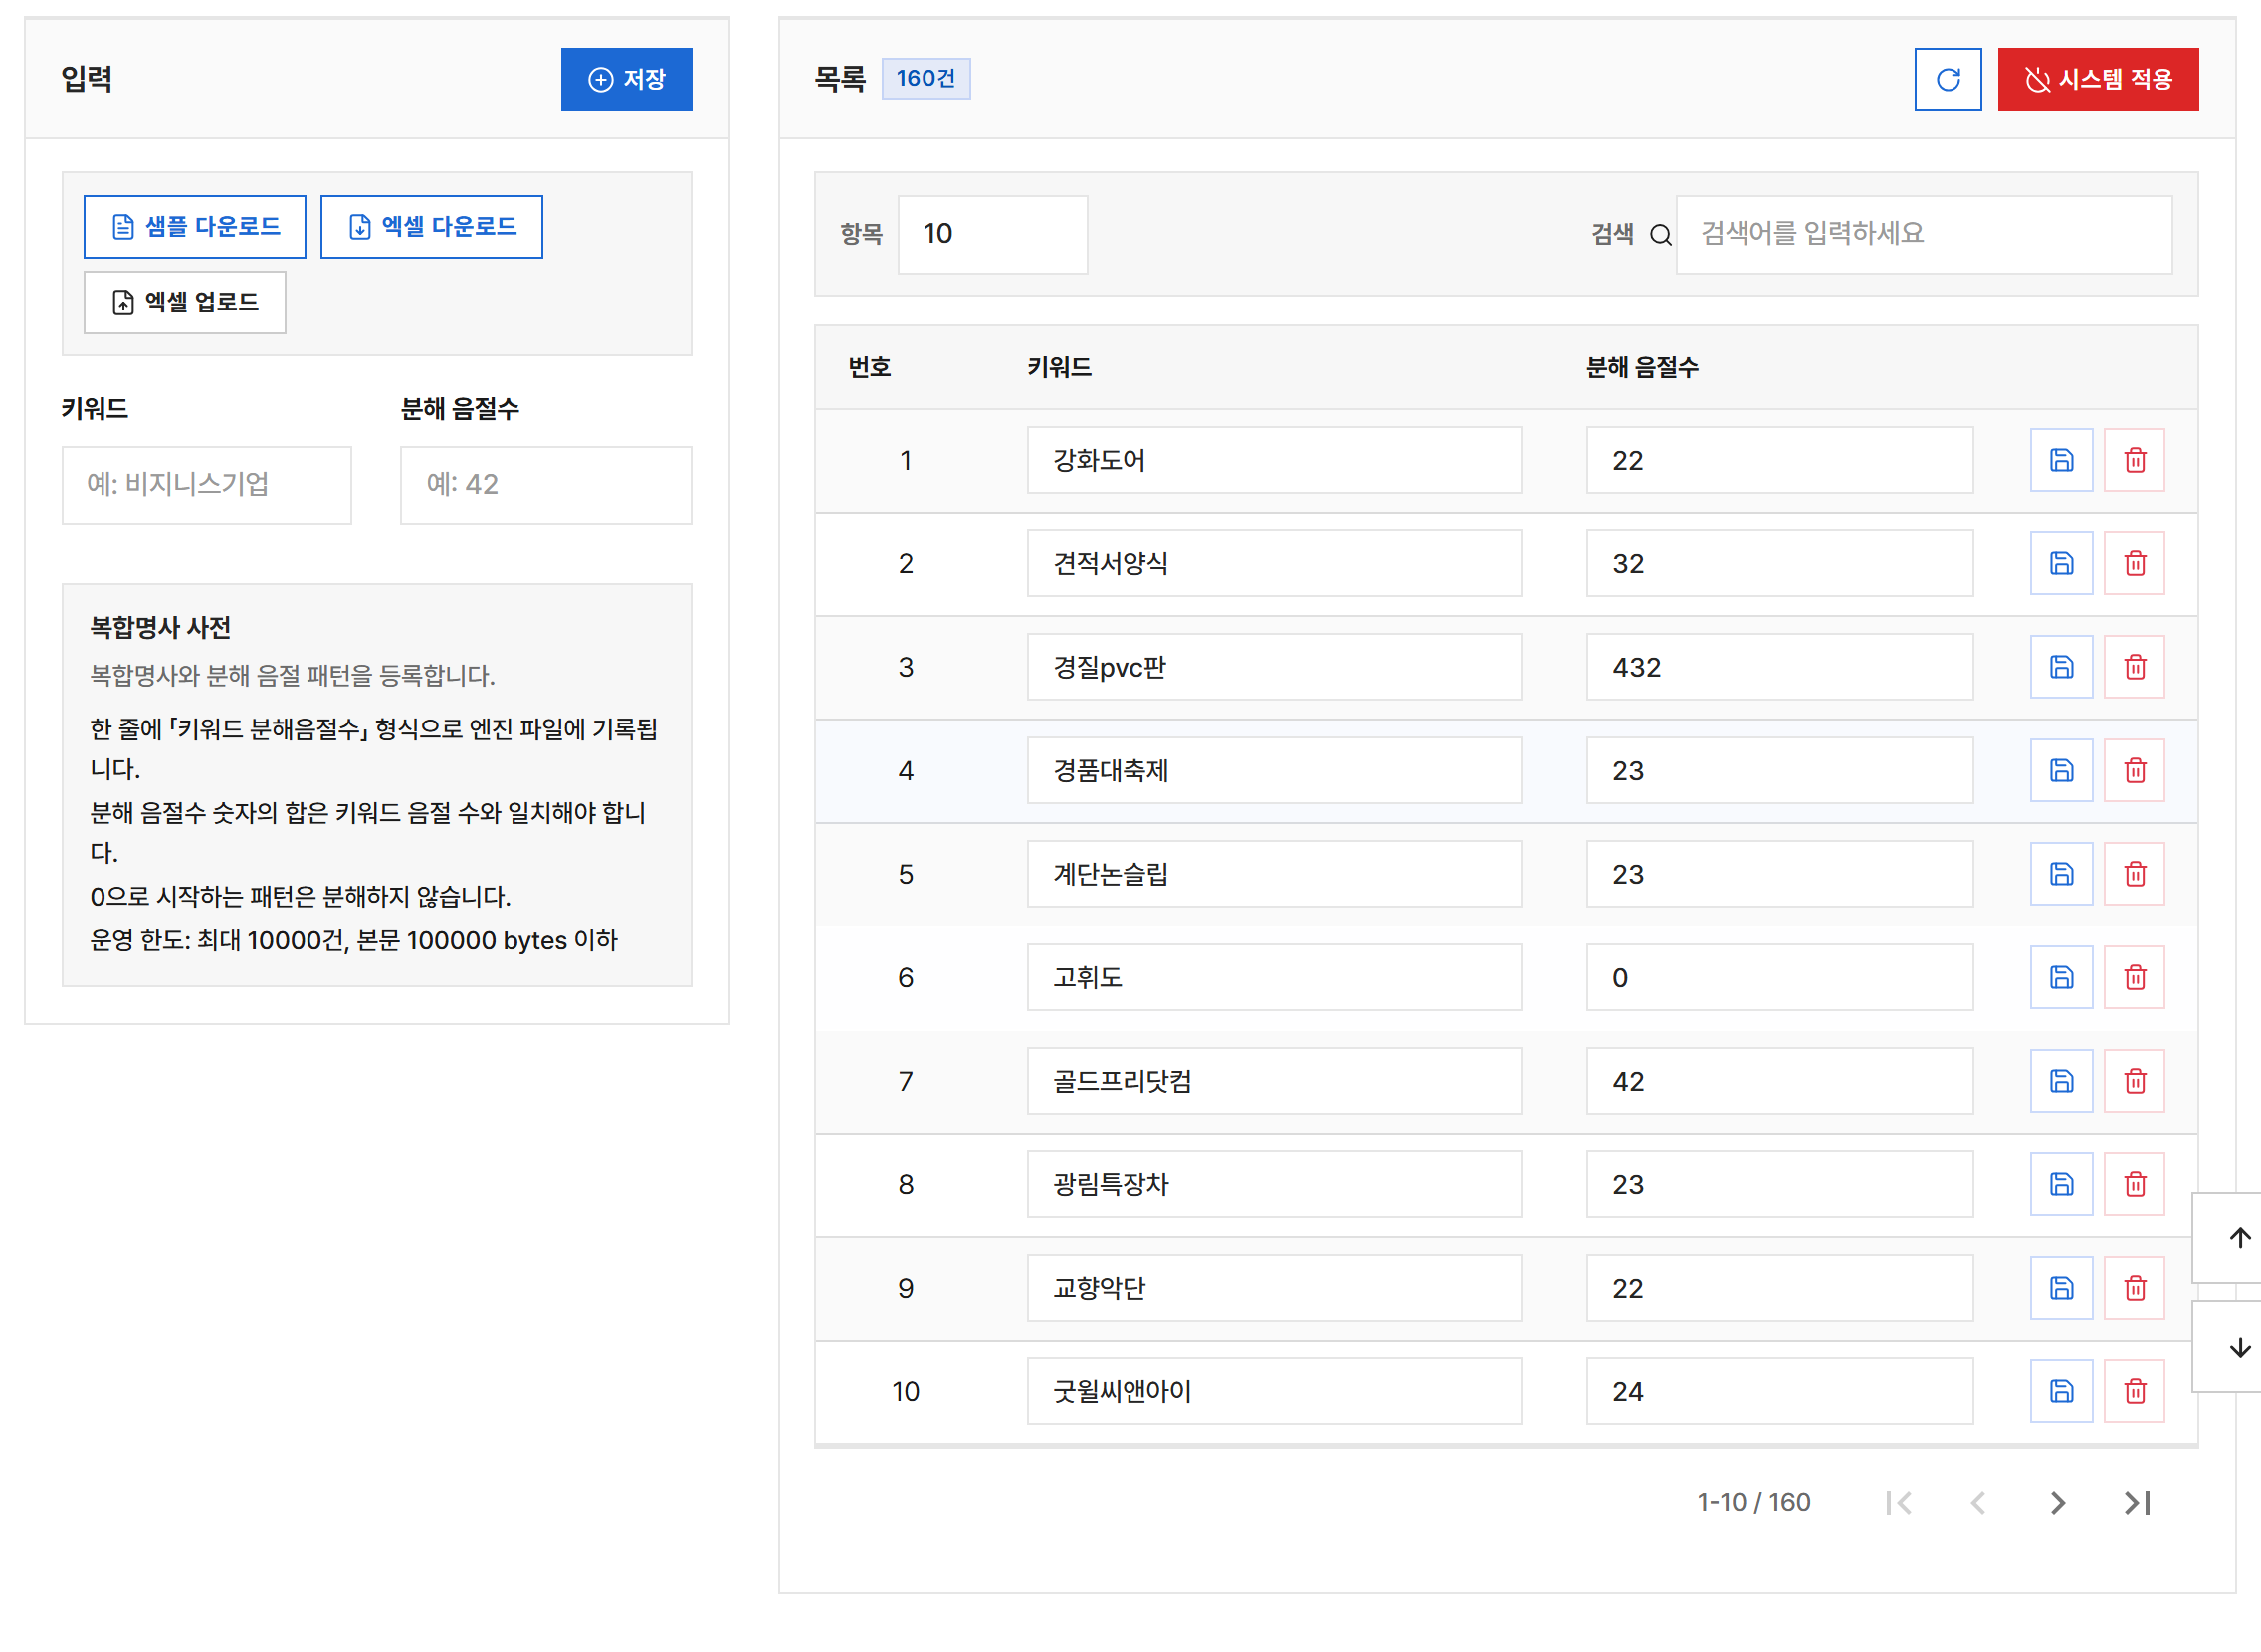The image size is (2261, 1652).
Task: Focus the 키워드 input field
Action: (x=207, y=485)
